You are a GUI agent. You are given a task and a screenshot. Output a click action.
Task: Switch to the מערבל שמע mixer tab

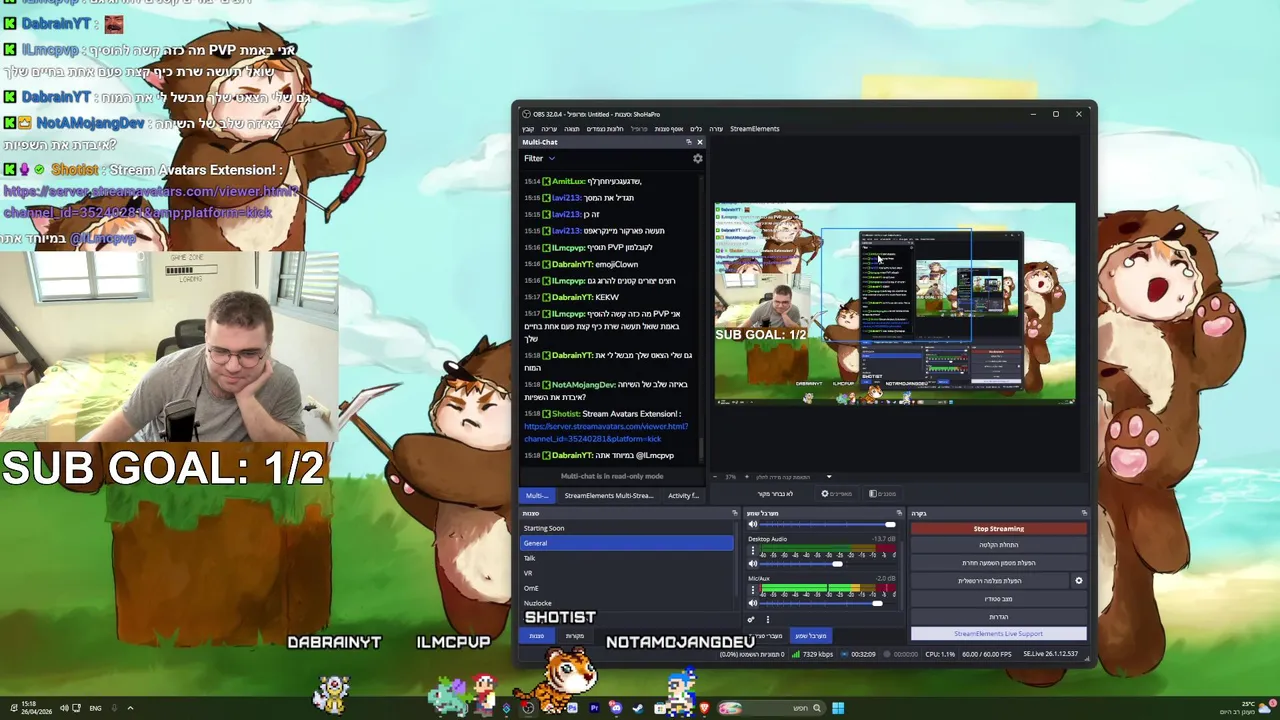[x=811, y=635]
